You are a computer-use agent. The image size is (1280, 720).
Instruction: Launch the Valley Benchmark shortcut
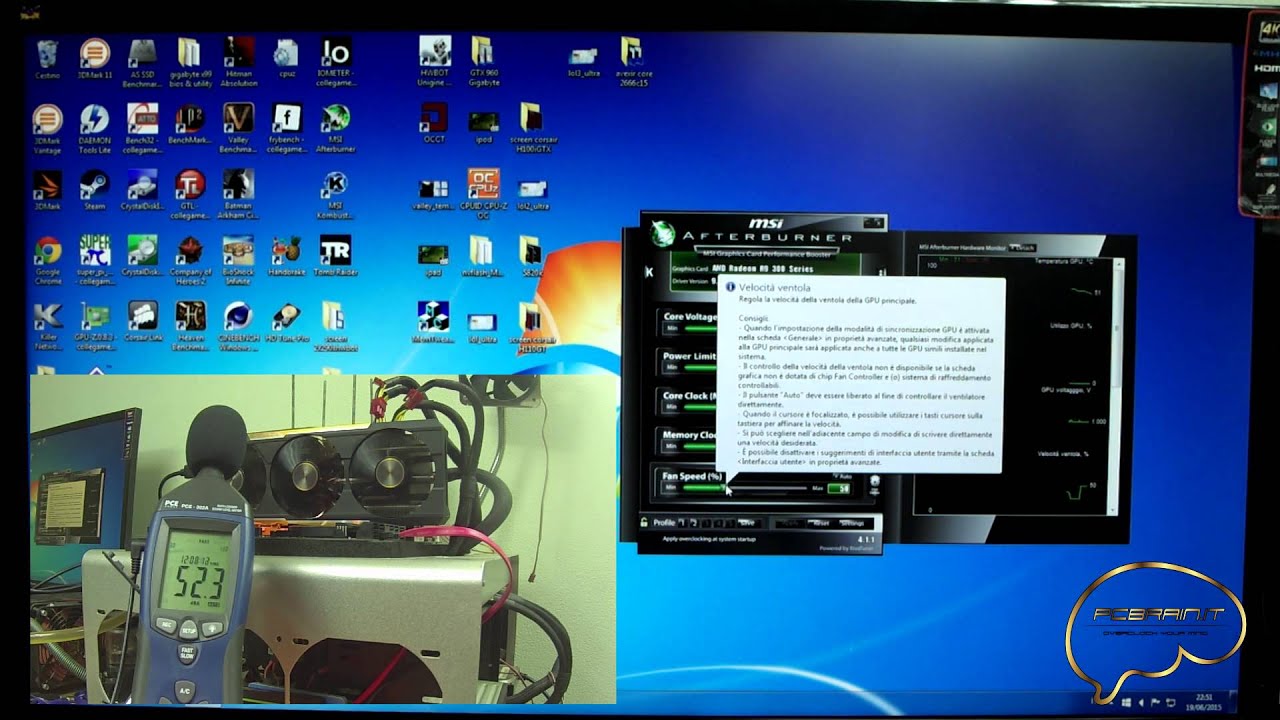[x=238, y=128]
